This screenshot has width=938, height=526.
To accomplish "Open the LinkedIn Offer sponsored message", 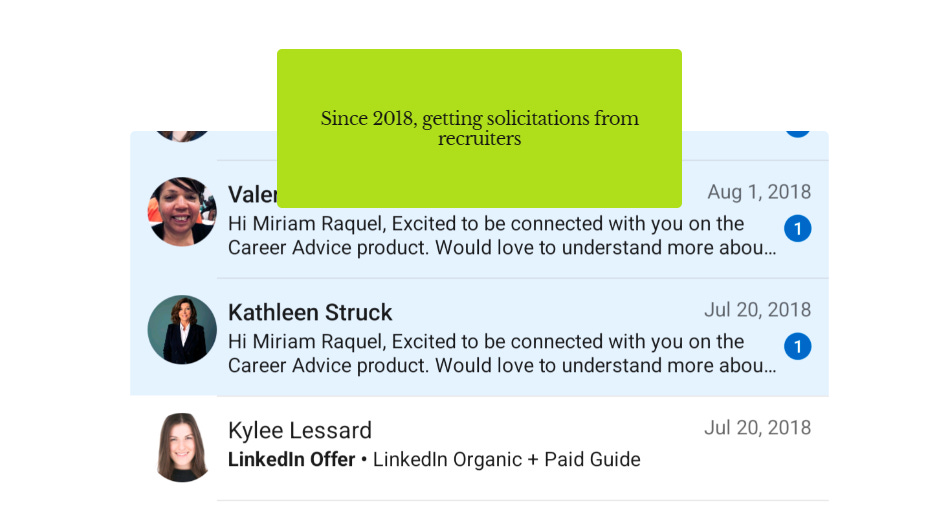I will coord(480,448).
